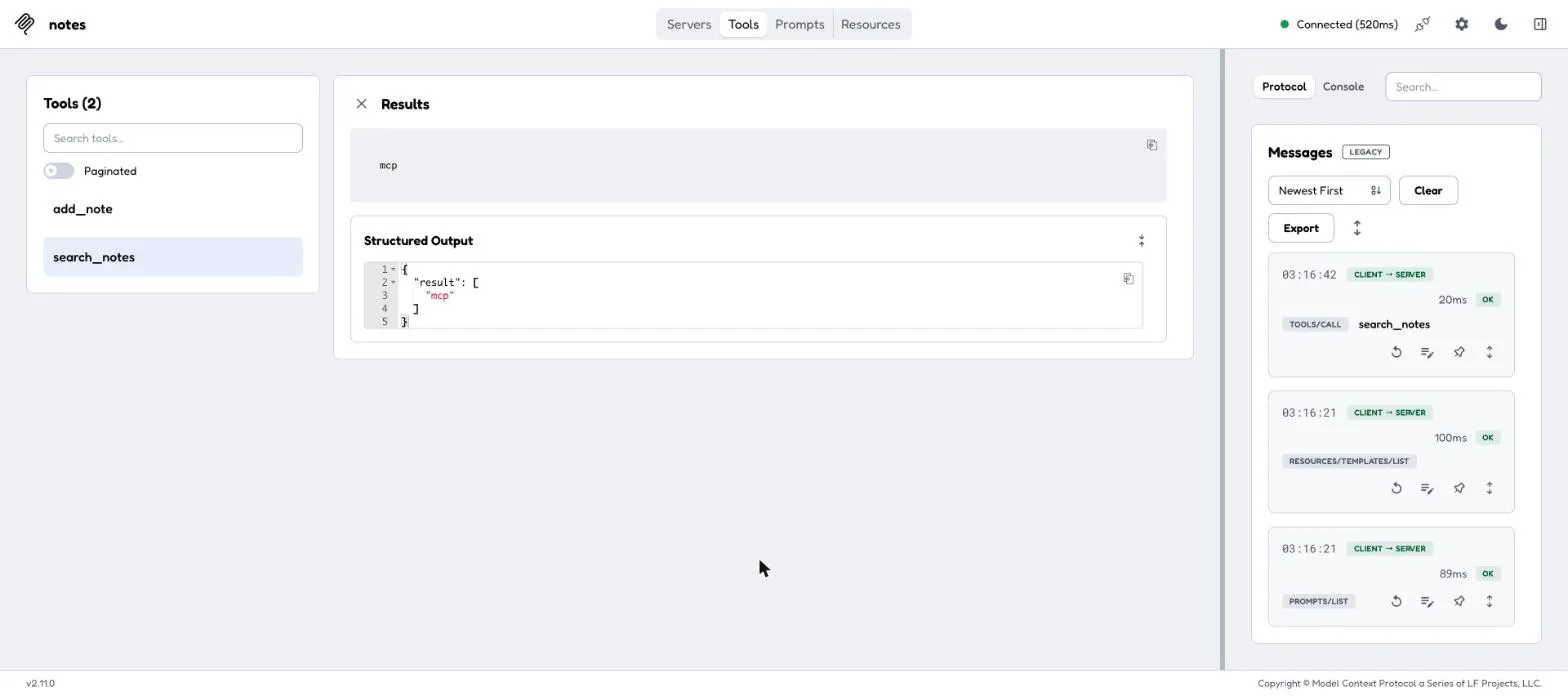The width and height of the screenshot is (1568, 696).
Task: Pin the search_notes tools/call message
Action: click(x=1459, y=352)
